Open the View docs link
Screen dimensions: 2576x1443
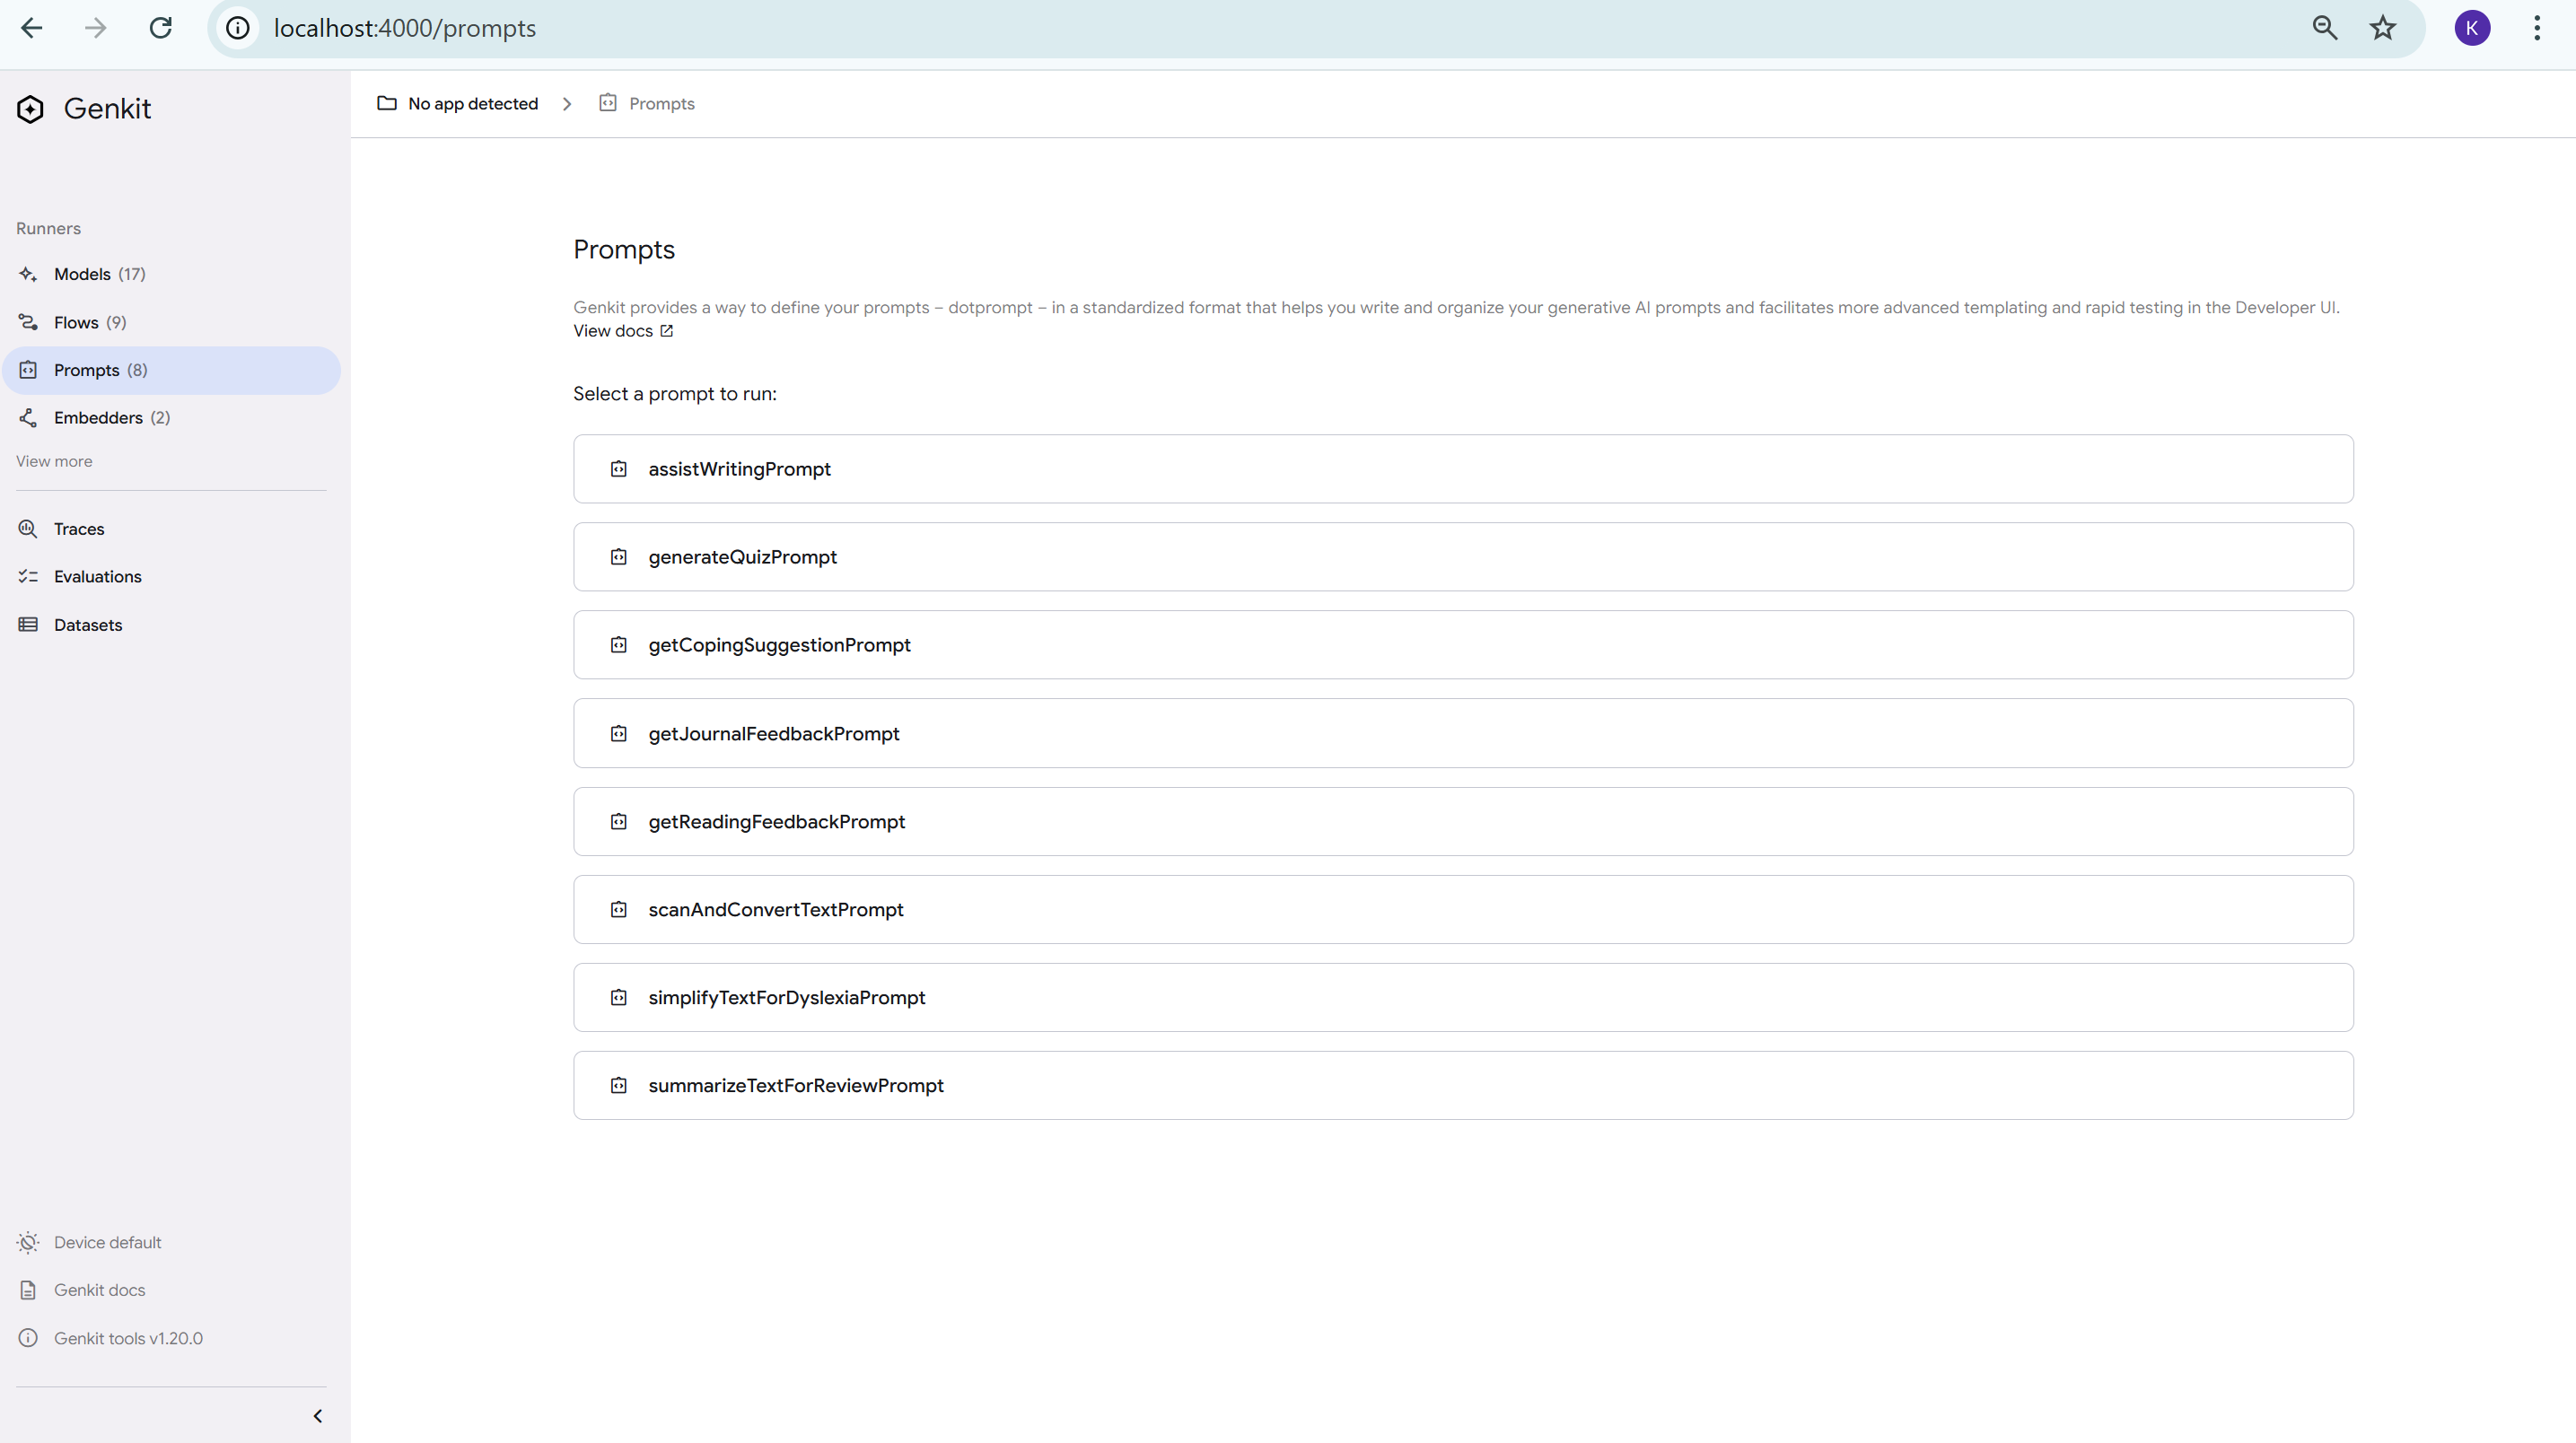612,330
